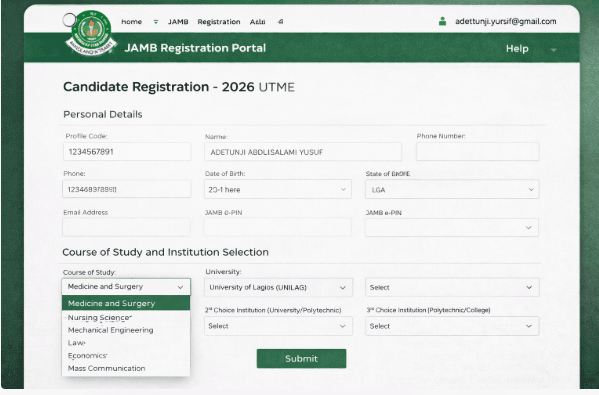Click the user account icon beside email
This screenshot has height=395, width=599.
pos(442,21)
